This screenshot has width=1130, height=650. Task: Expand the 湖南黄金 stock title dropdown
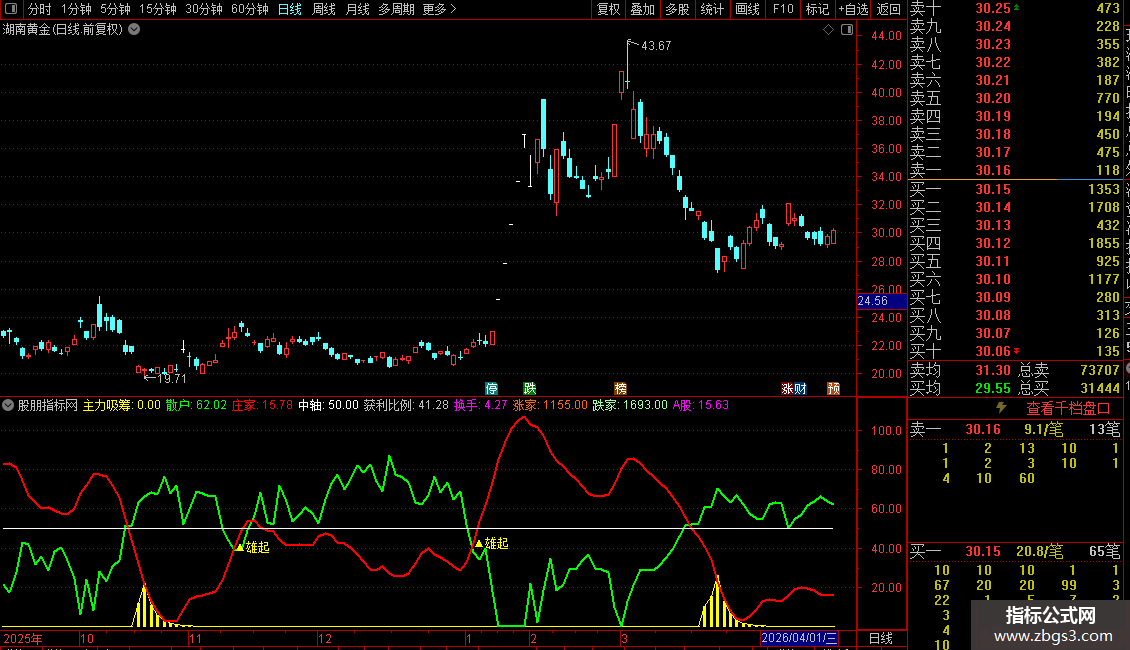[134, 30]
